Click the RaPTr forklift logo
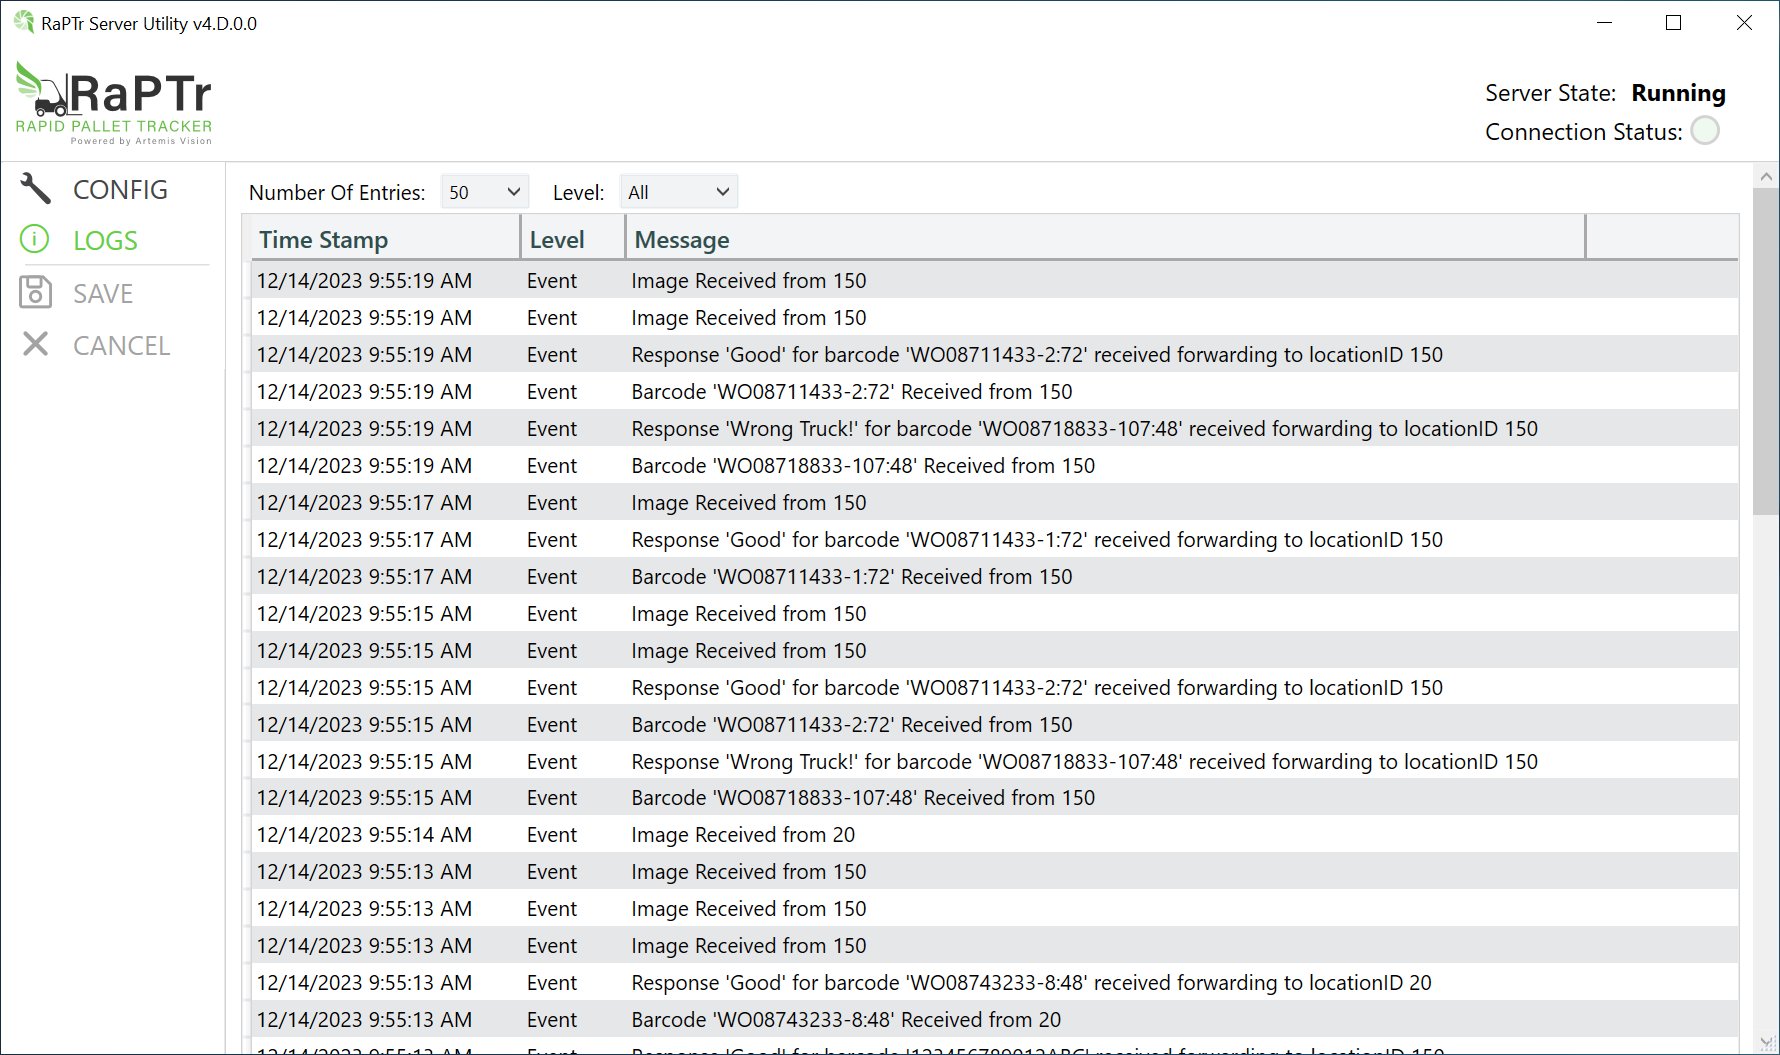This screenshot has width=1780, height=1055. [x=113, y=103]
